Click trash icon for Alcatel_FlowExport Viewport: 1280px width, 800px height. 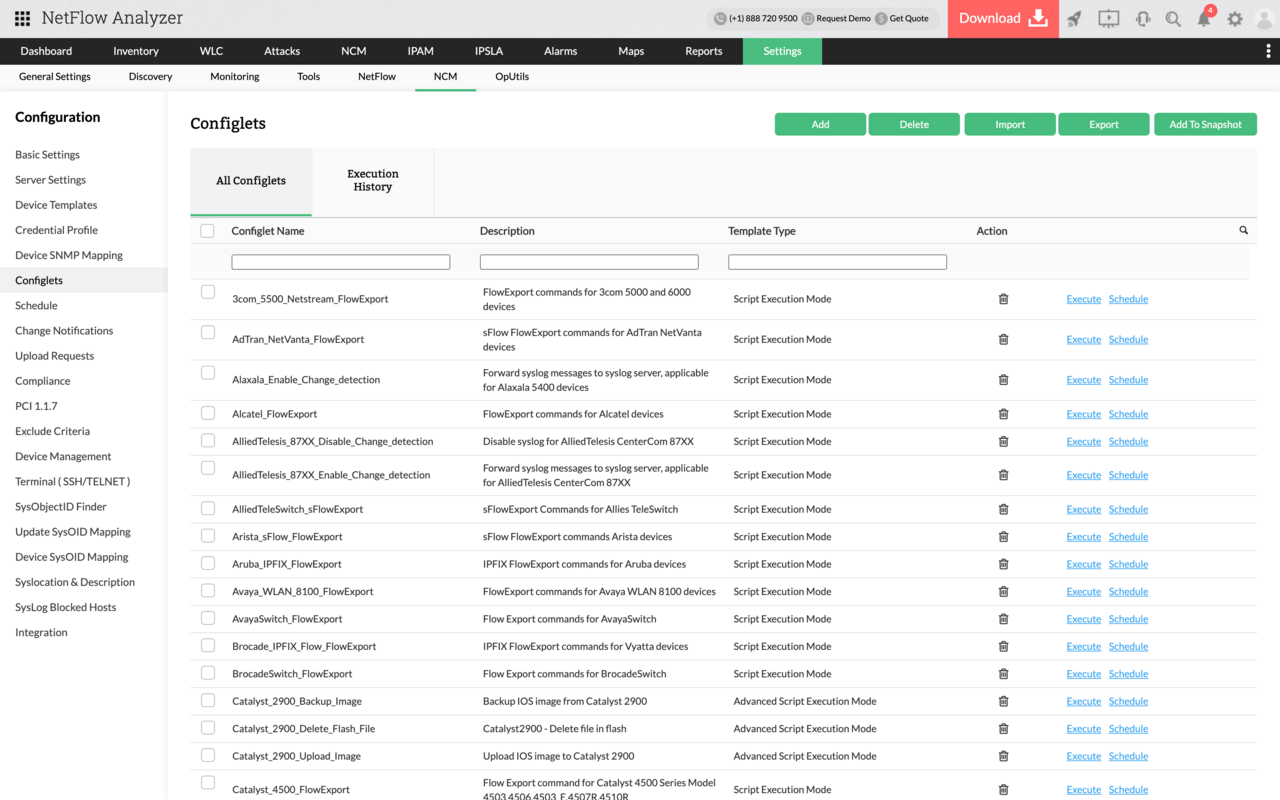tap(1003, 414)
